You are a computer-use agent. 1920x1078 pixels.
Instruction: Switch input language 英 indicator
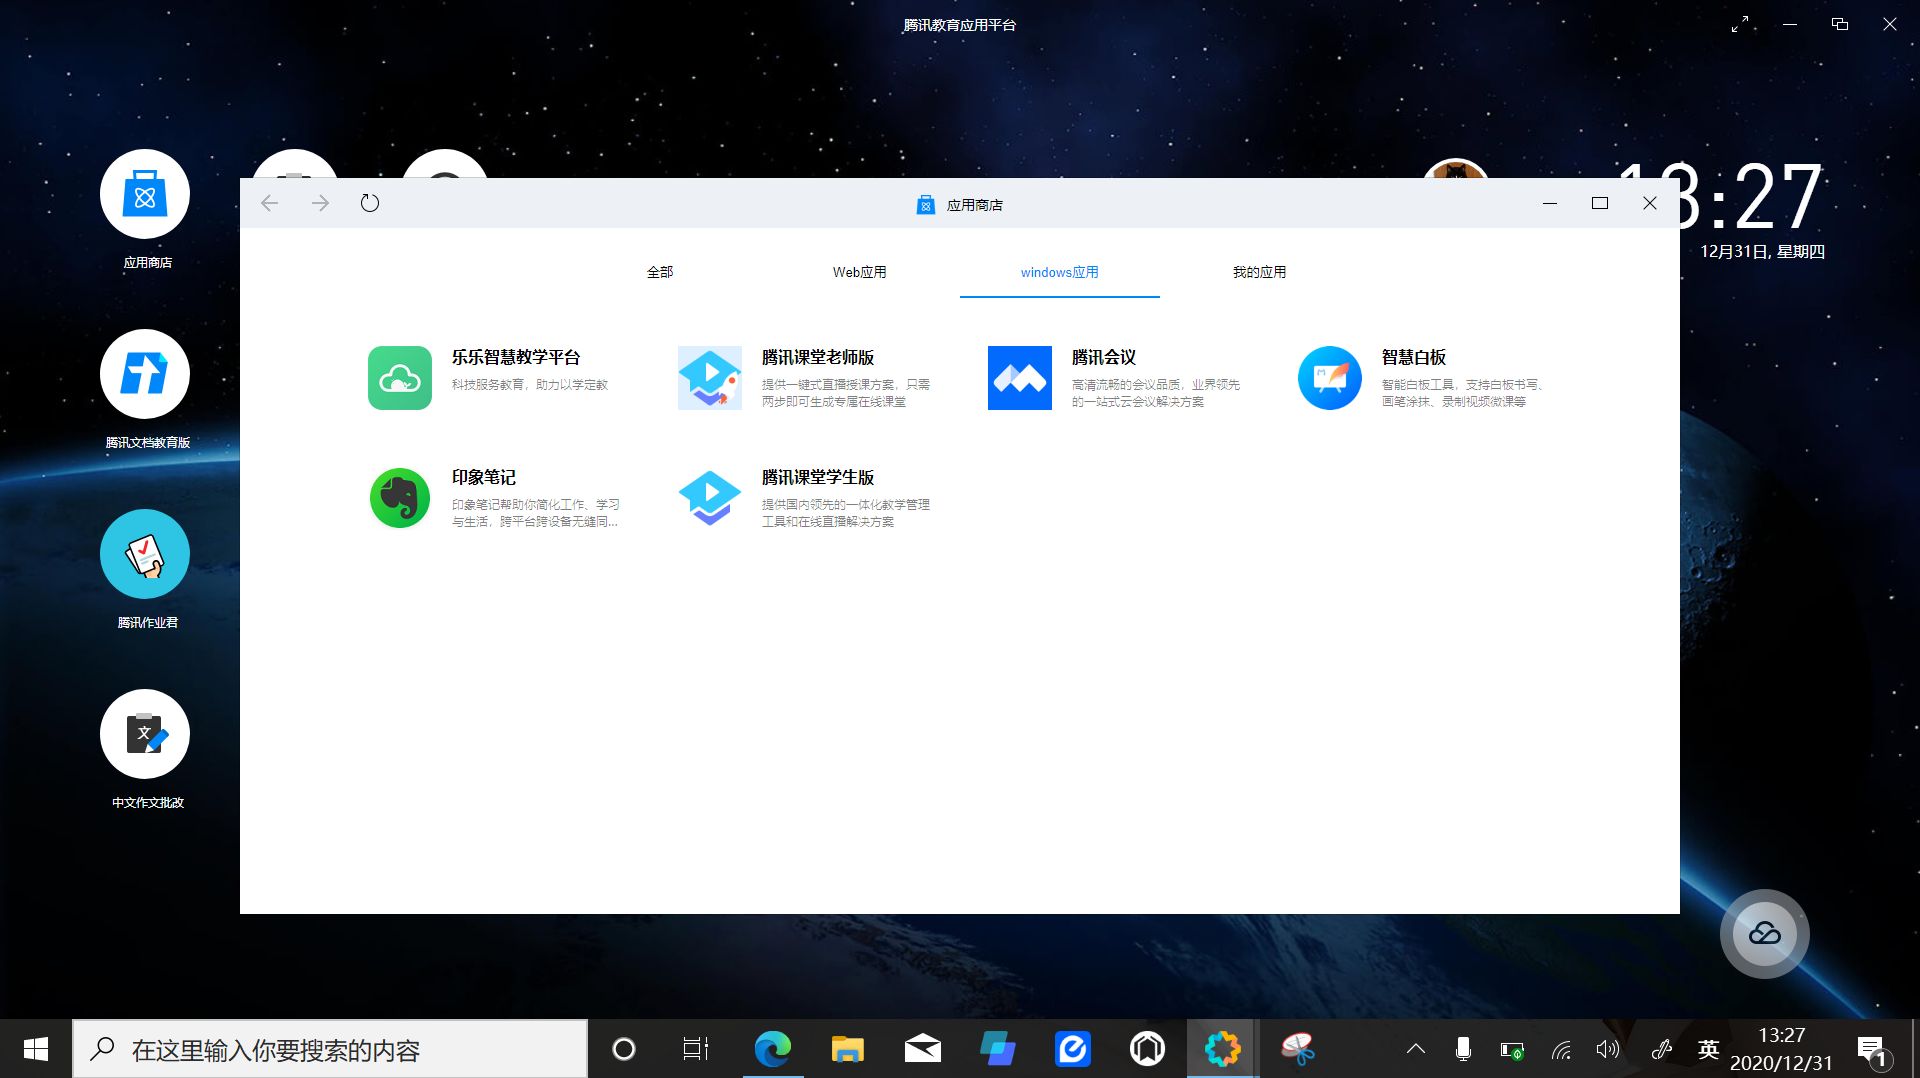(1708, 1049)
